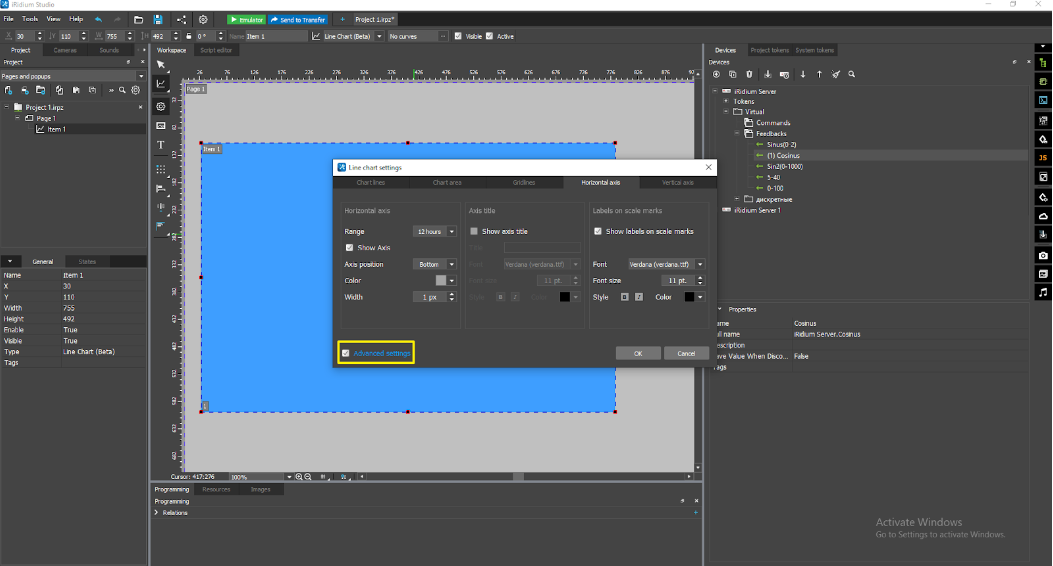1053x566 pixels.
Task: Switch to the Vertical axis tab
Action: [678, 183]
